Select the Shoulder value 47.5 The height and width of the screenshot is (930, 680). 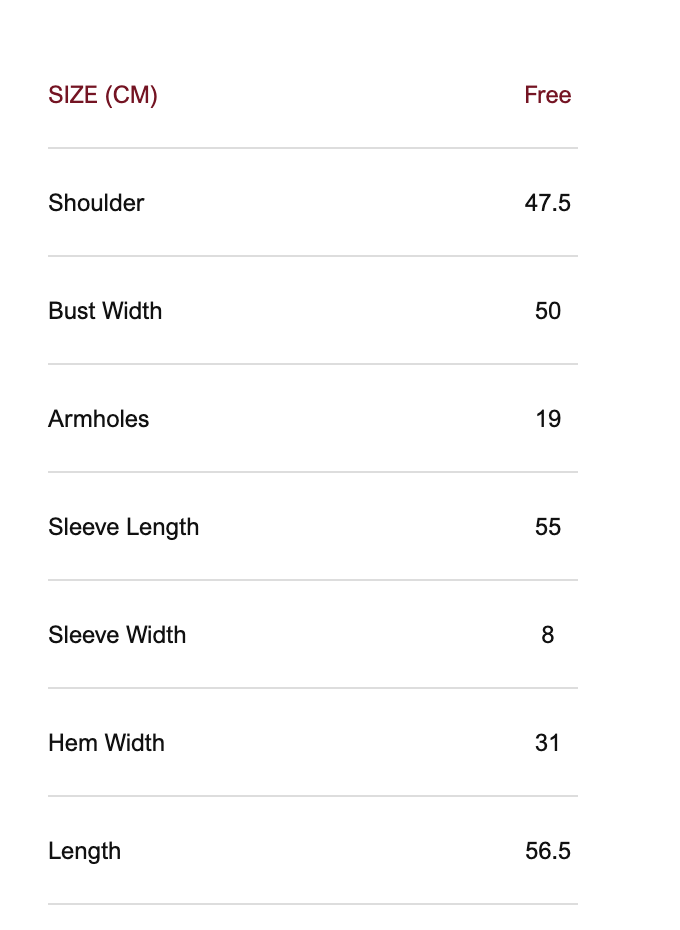click(547, 203)
